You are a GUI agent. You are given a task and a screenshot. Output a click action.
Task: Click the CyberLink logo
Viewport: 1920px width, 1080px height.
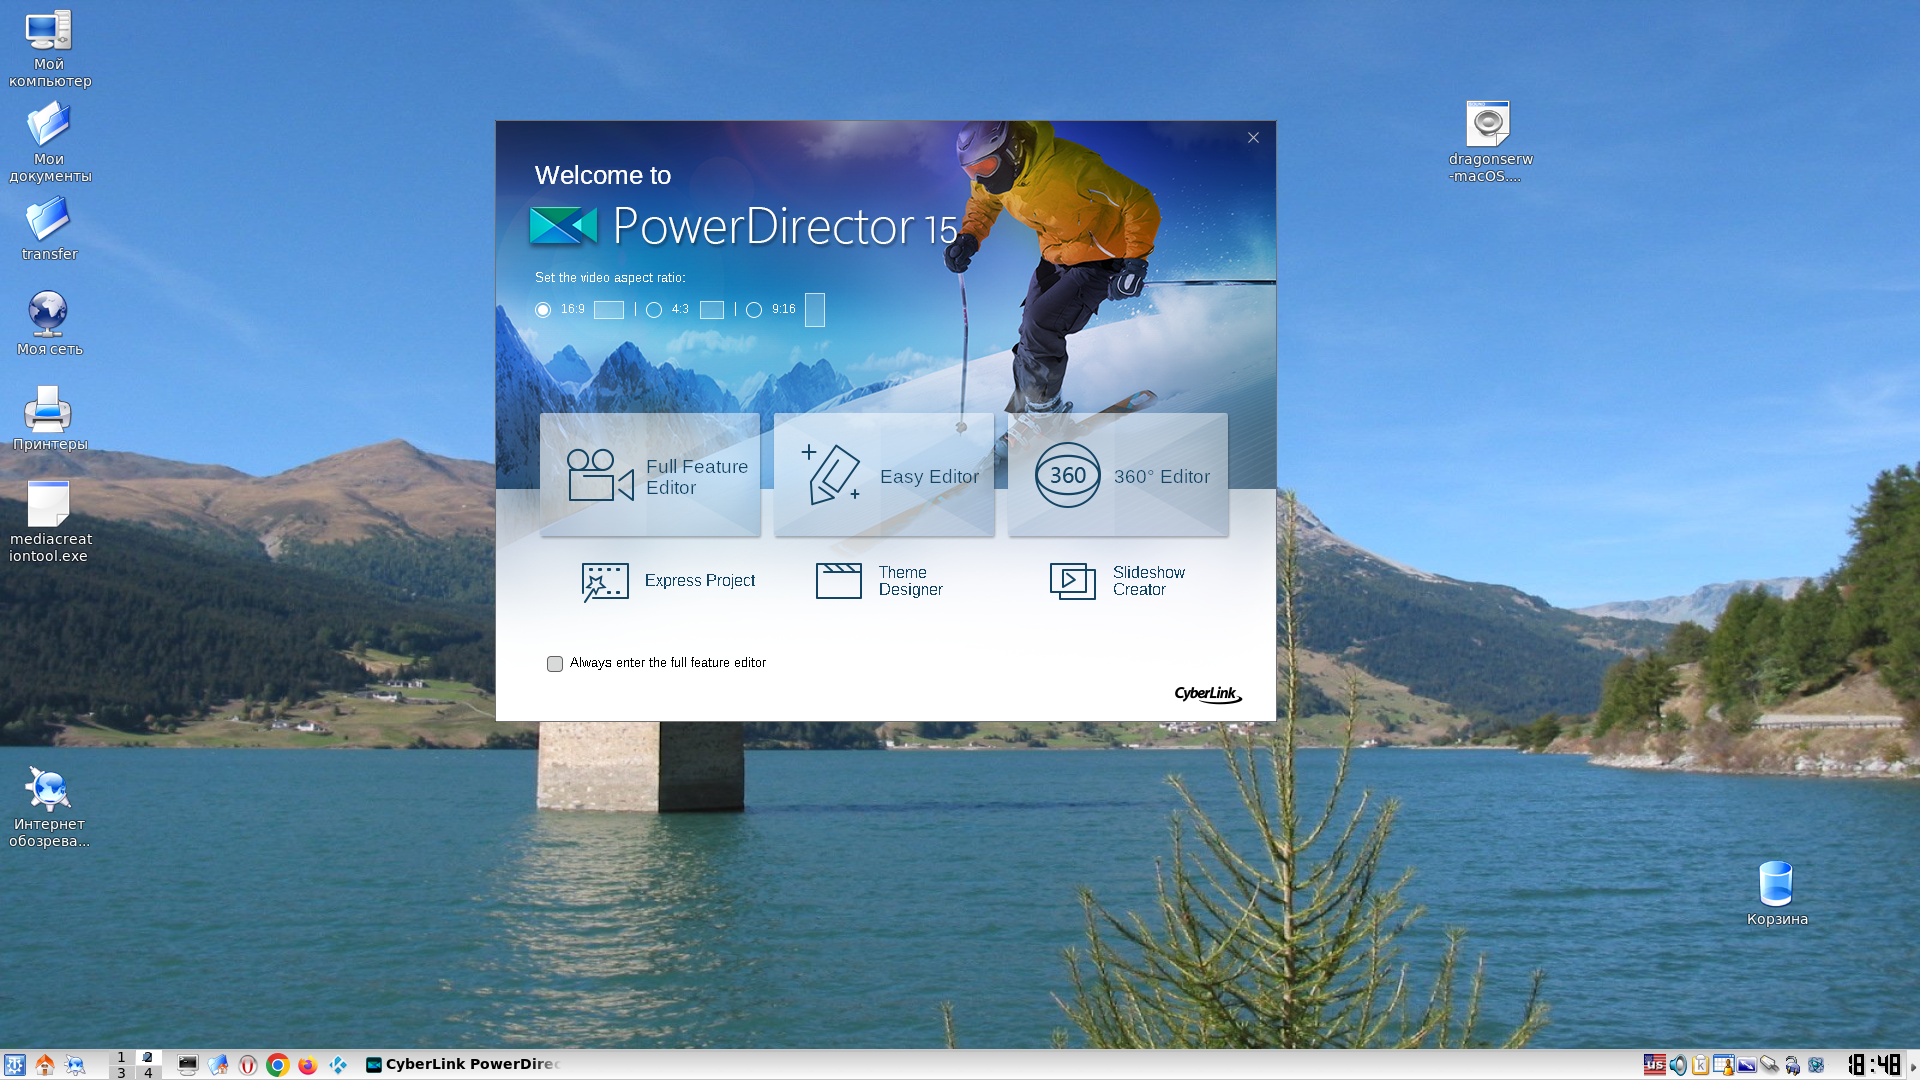click(x=1208, y=694)
